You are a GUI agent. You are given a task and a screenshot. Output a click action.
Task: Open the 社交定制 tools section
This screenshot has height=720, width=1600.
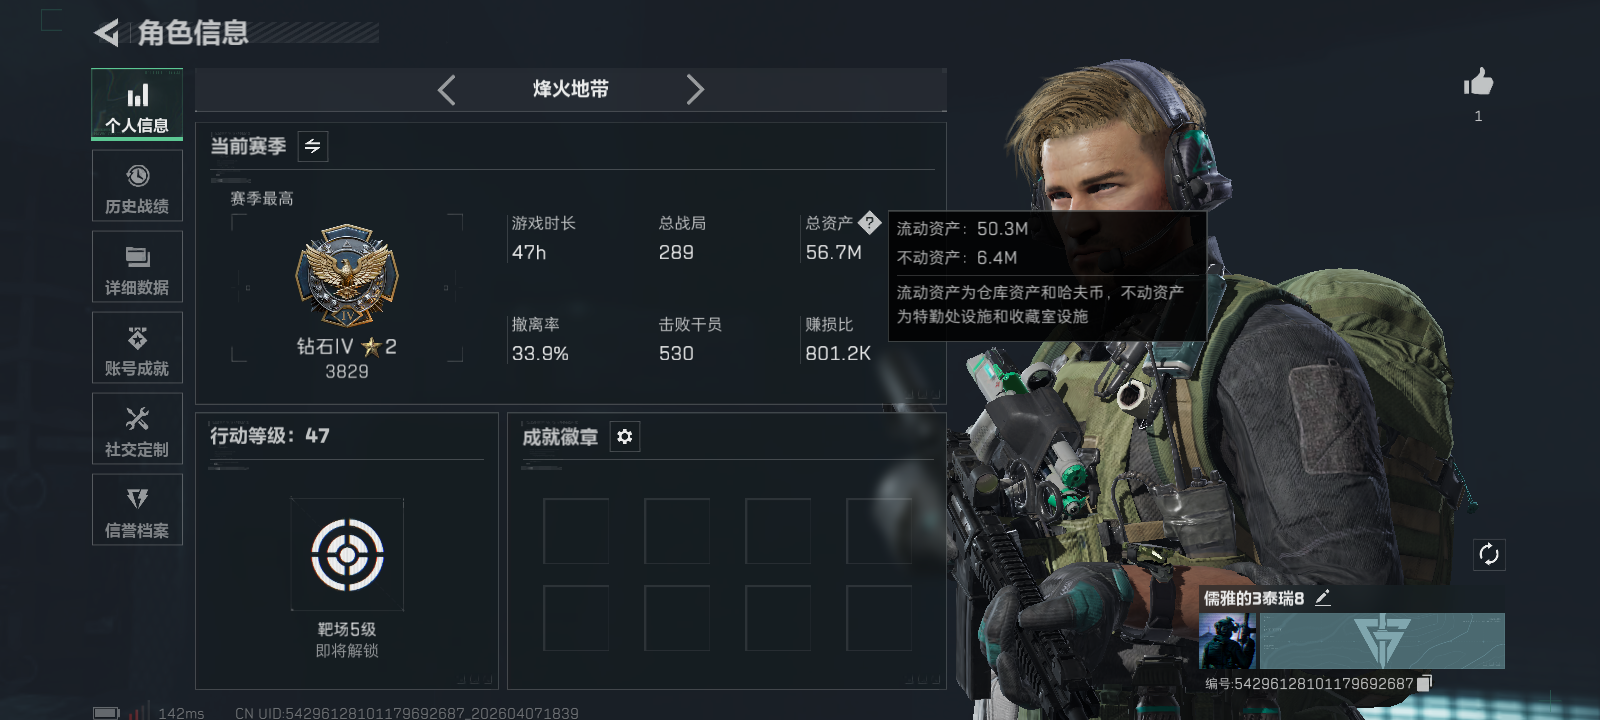137,429
